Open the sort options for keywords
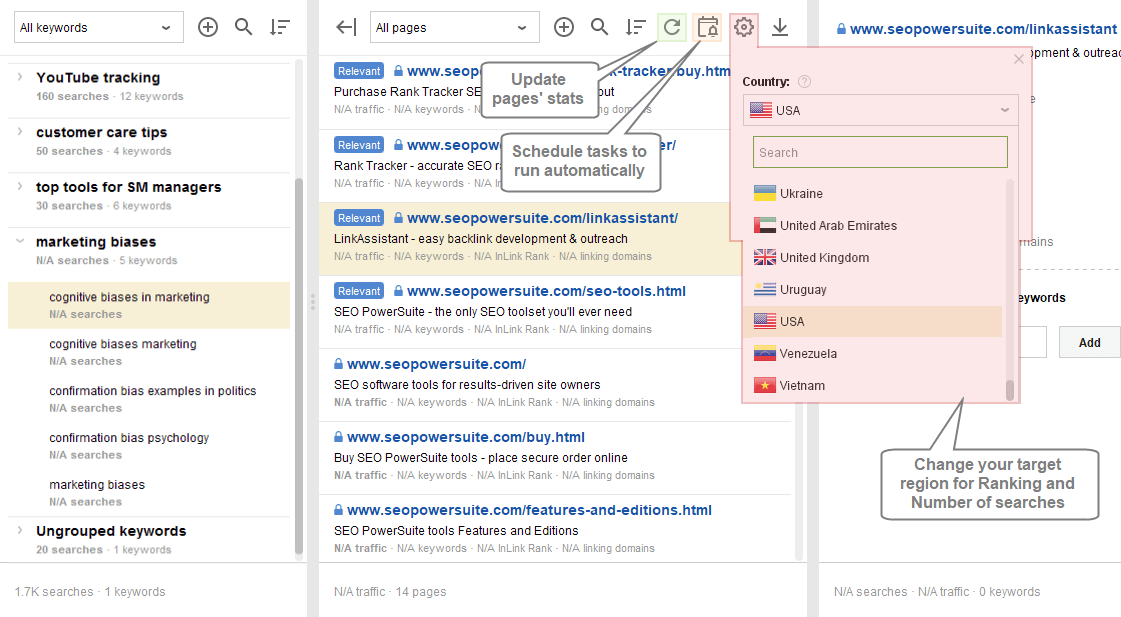The image size is (1121, 617). [x=280, y=27]
